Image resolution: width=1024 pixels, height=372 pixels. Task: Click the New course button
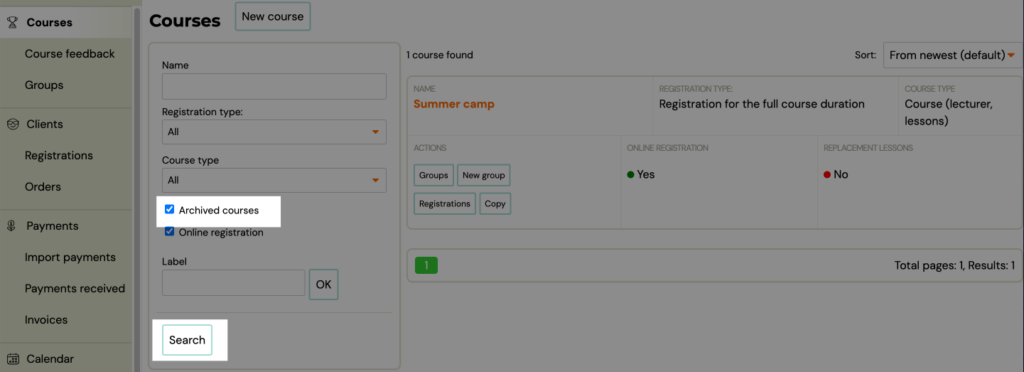coord(272,16)
